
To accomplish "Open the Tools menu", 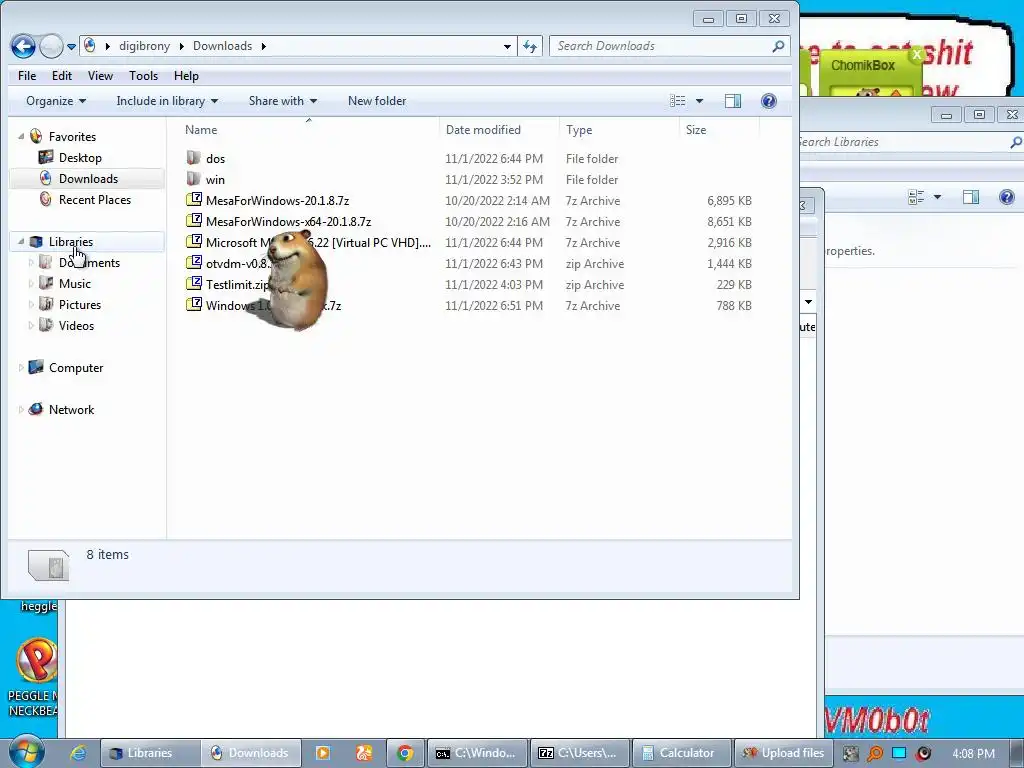I will coord(144,76).
